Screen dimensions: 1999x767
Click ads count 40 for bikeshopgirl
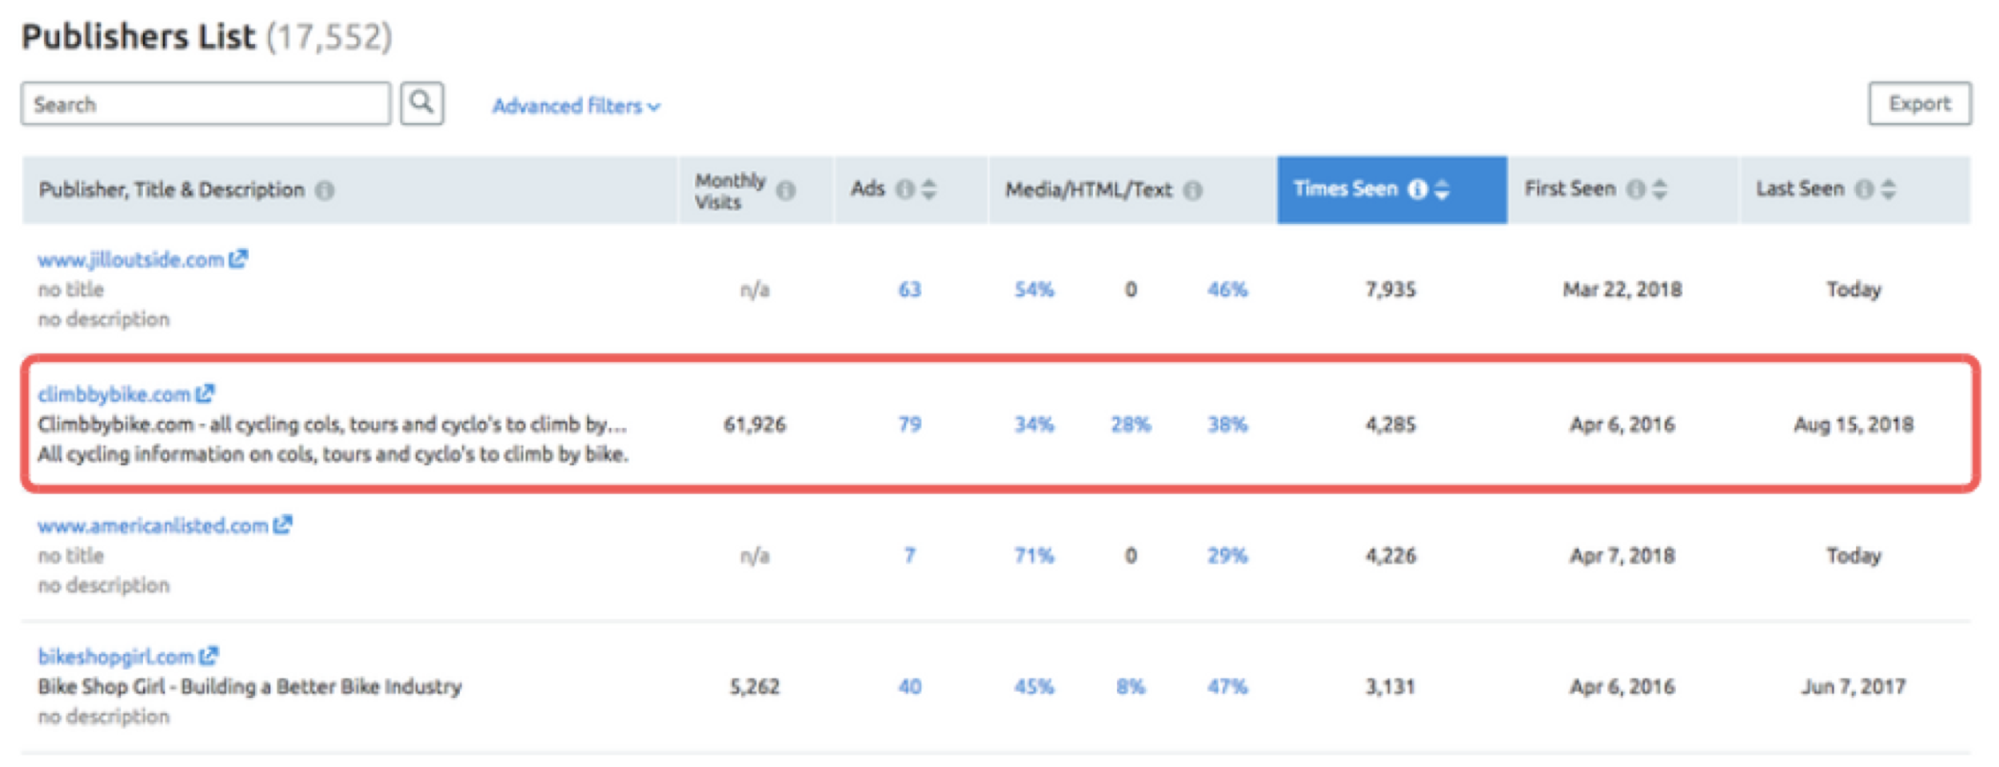click(x=909, y=687)
